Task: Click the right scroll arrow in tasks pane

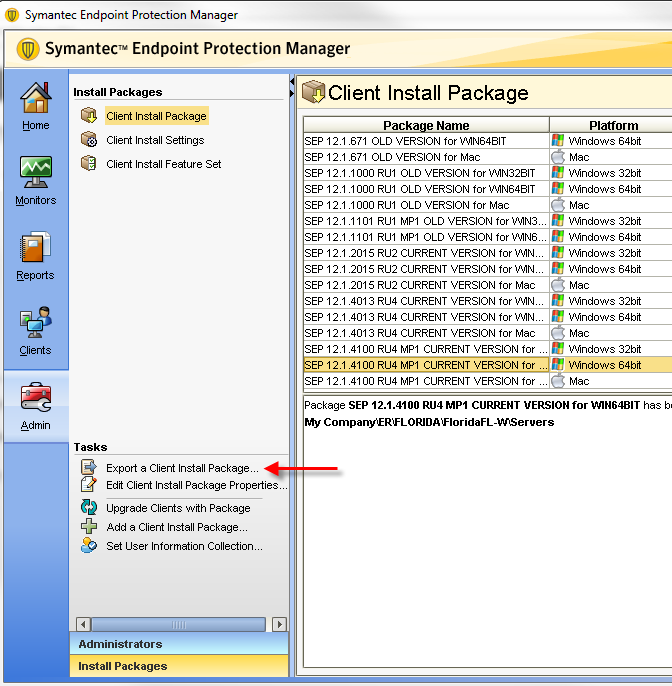Action: 279,624
